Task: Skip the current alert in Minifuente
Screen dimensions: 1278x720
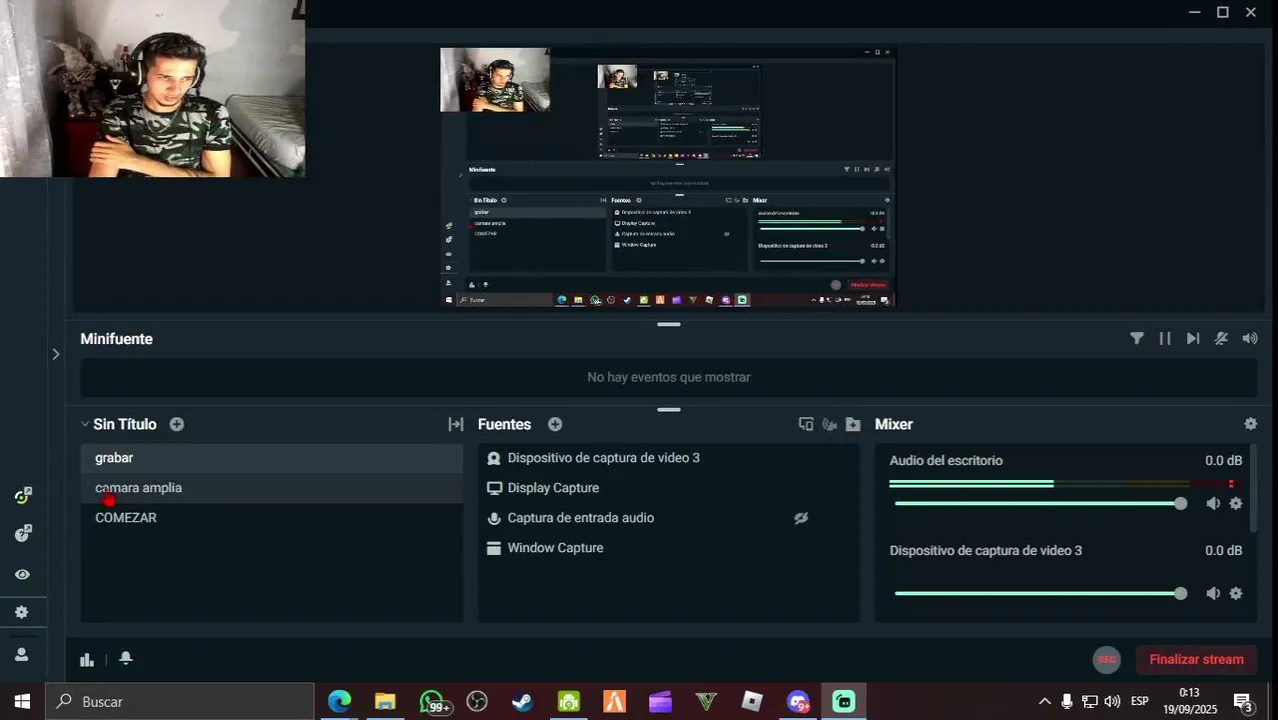Action: point(1193,338)
